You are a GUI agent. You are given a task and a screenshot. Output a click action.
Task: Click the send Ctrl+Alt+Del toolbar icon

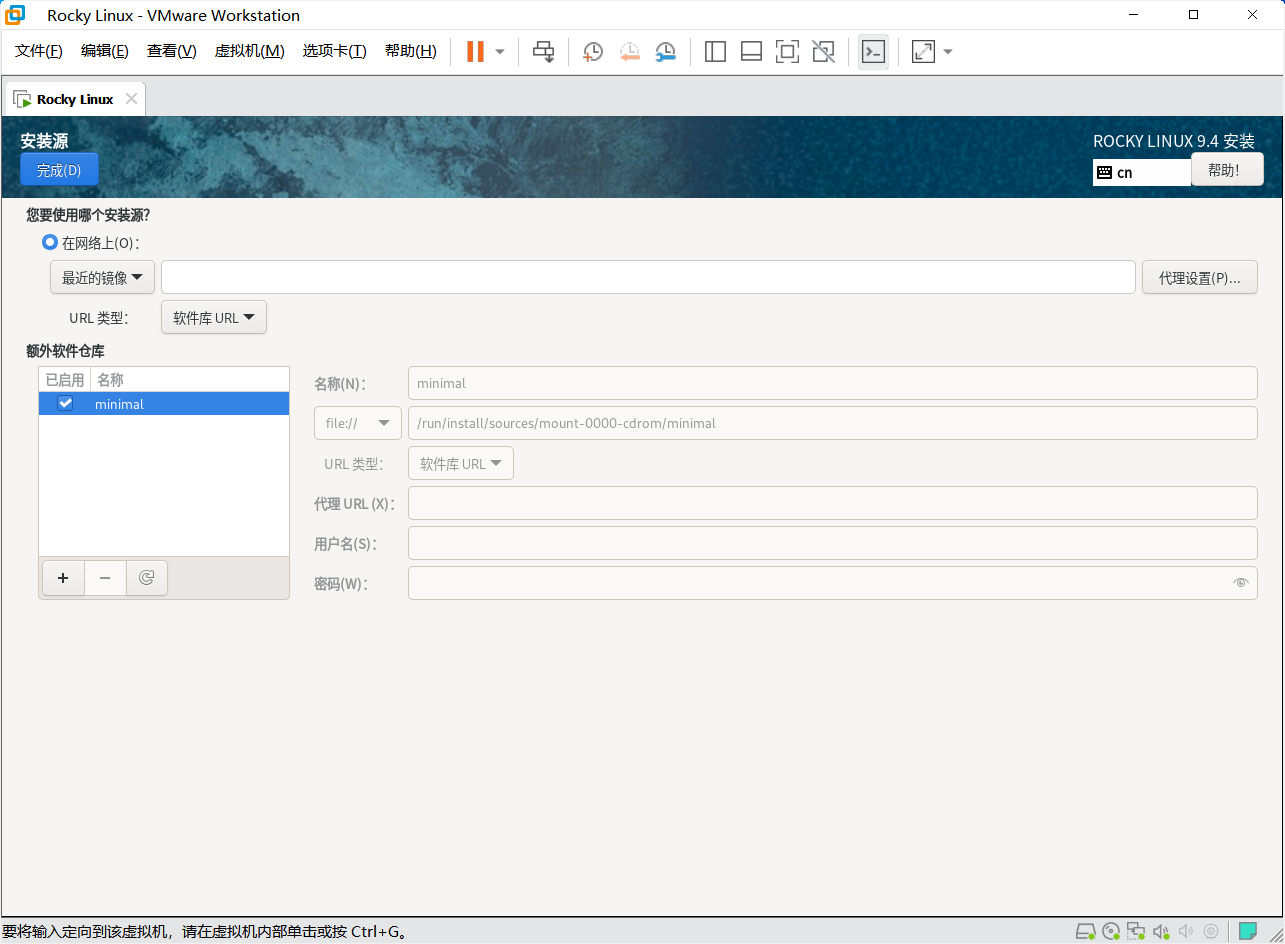543,52
